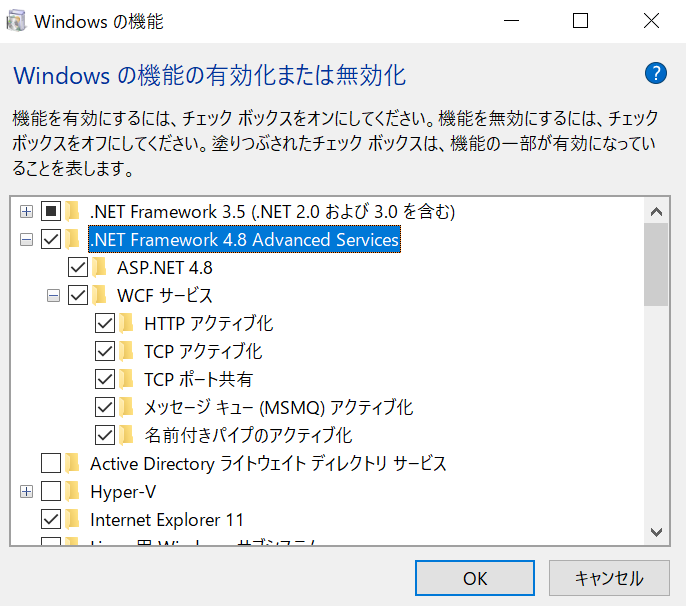Click folder icon beside WCF サービス
Screen dimensions: 686x606
click(99, 296)
